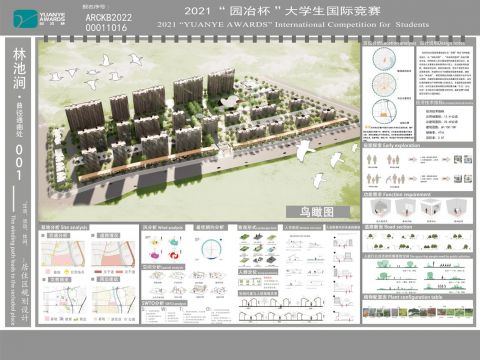Click the flock of white birds above the towers

click(x=97, y=72)
